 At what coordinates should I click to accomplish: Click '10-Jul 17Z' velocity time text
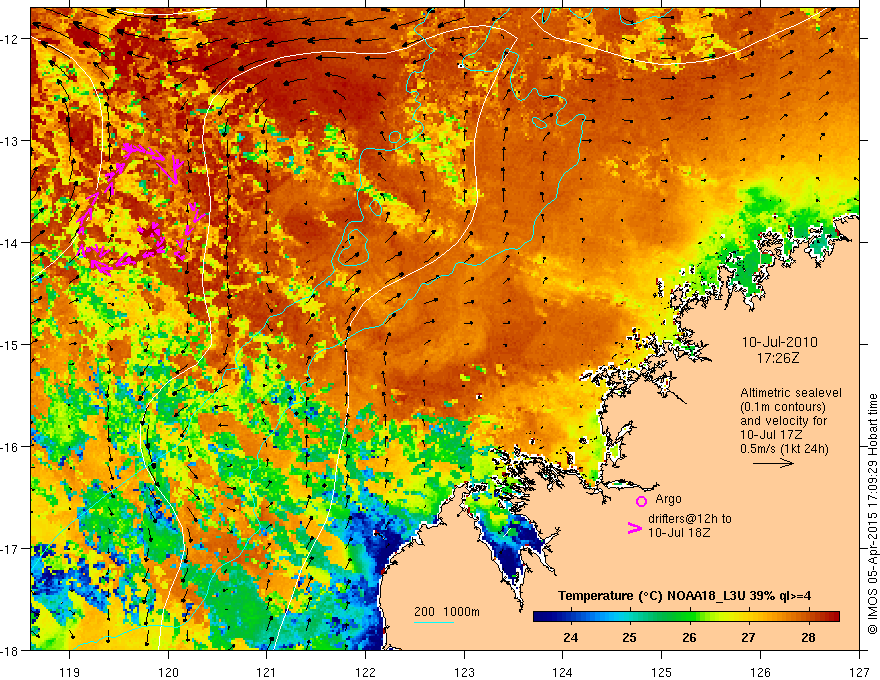[771, 435]
